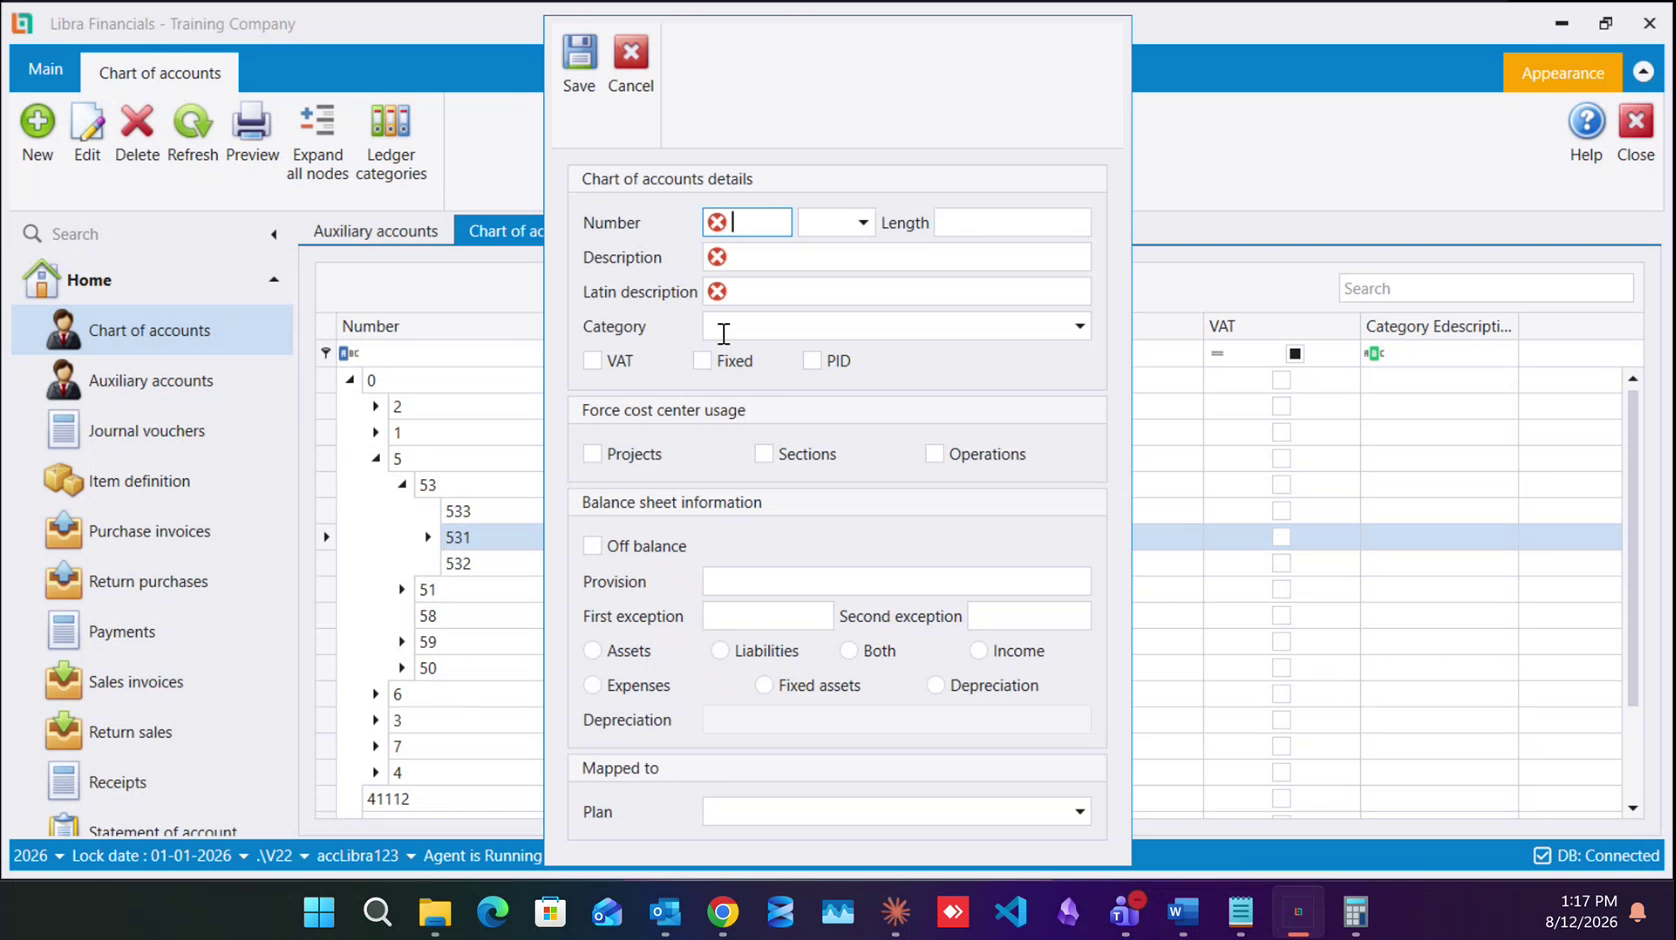1676x940 pixels.
Task: Cancel the chart of accounts dialog
Action: click(x=631, y=64)
